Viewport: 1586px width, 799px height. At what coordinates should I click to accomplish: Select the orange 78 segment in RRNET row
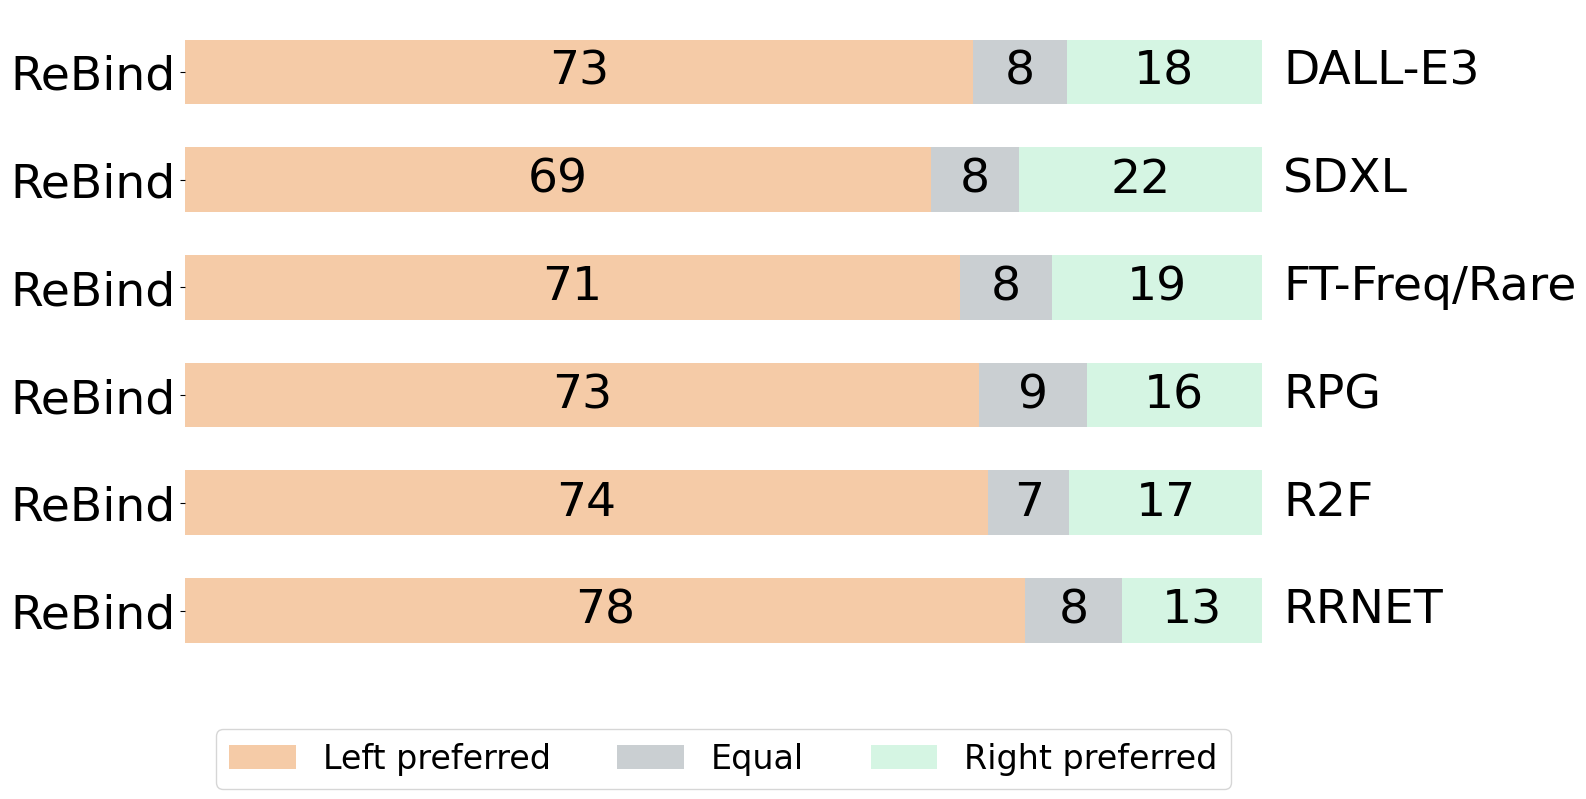tap(605, 610)
